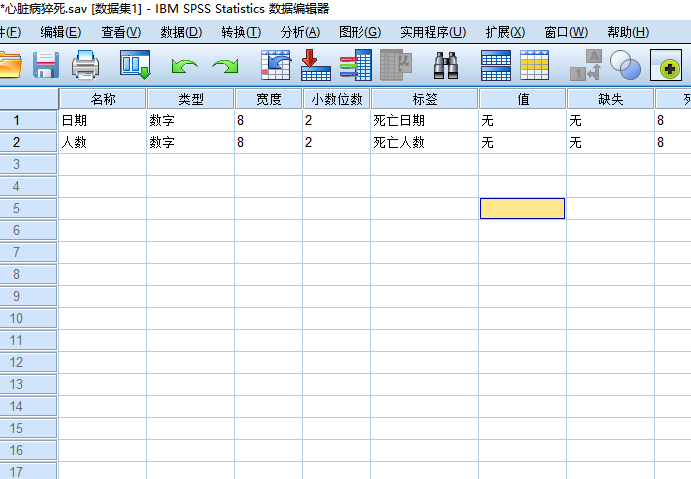
Task: Select row header 5
Action: (28, 208)
